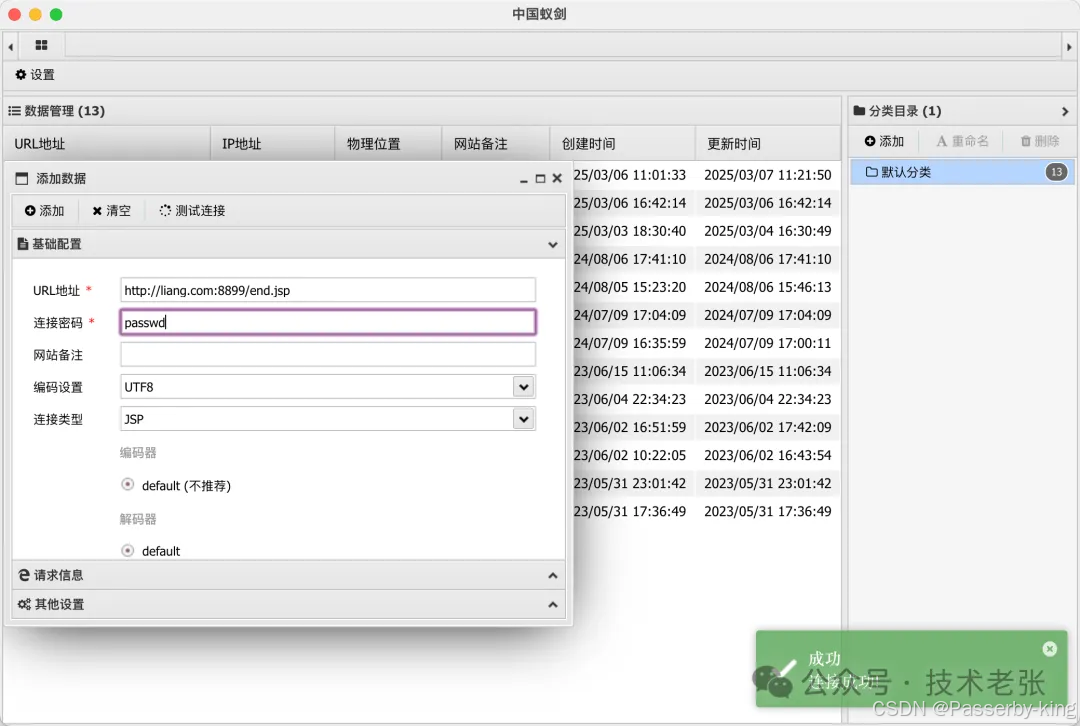Select decoder default radio button
Screen dimensions: 1080x726
[127, 550]
